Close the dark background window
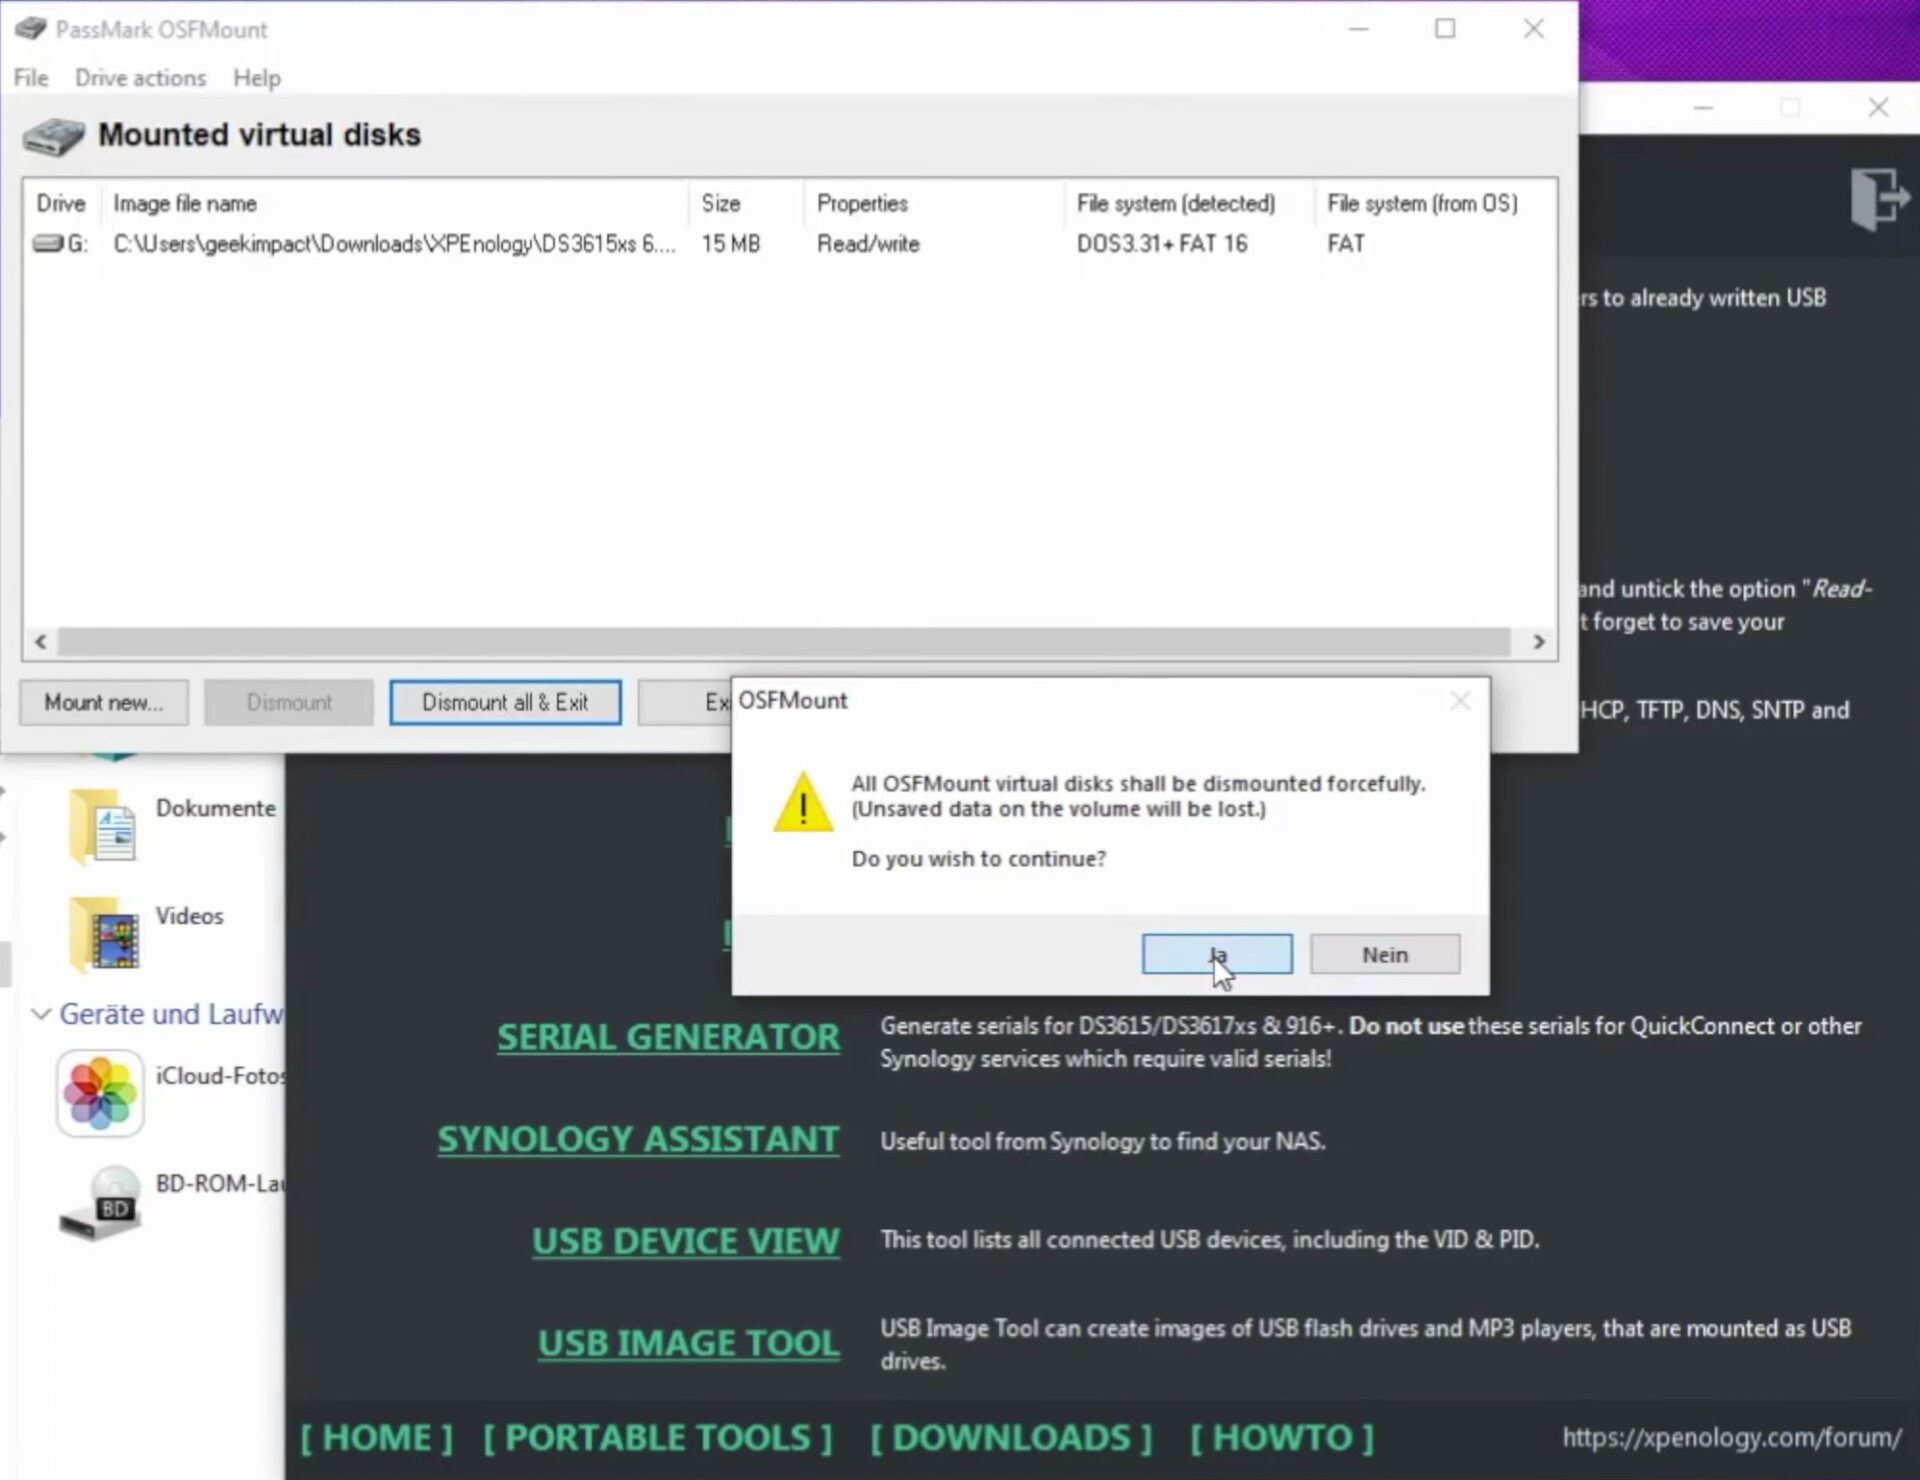1920x1480 pixels. pos(1878,107)
